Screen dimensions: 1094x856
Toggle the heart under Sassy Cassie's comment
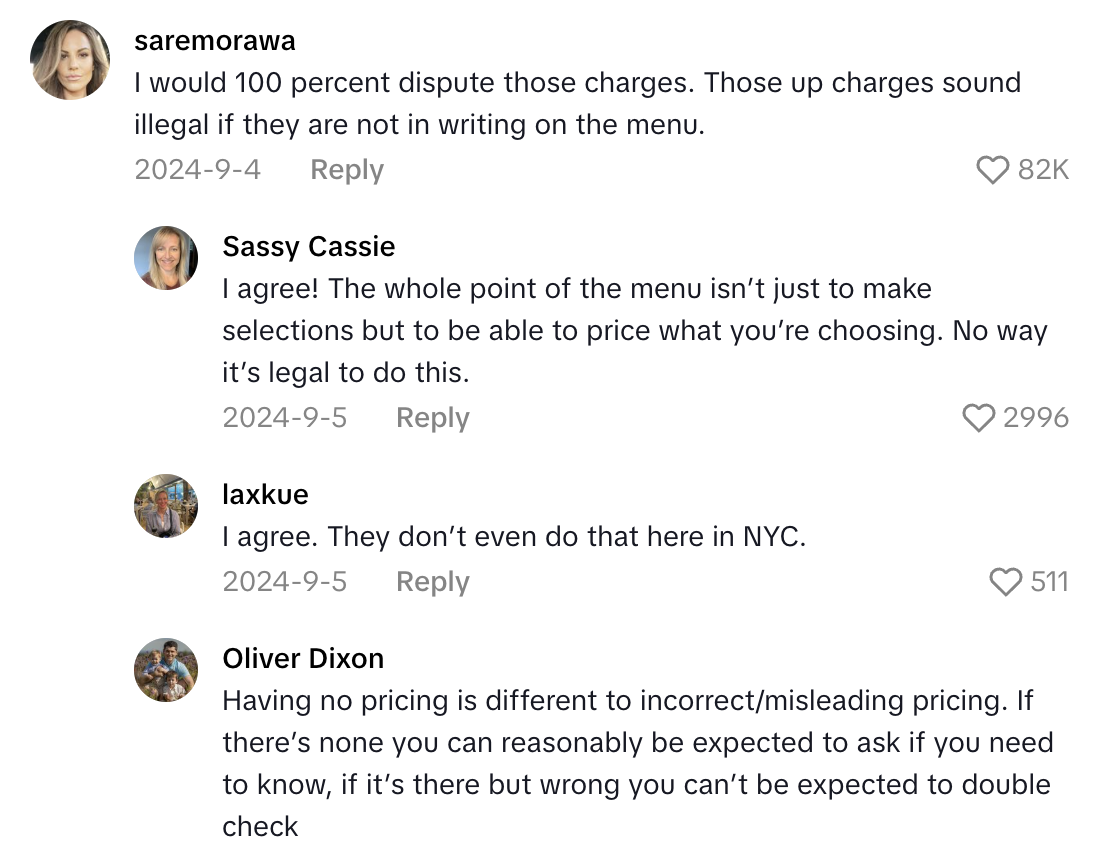pyautogui.click(x=979, y=417)
